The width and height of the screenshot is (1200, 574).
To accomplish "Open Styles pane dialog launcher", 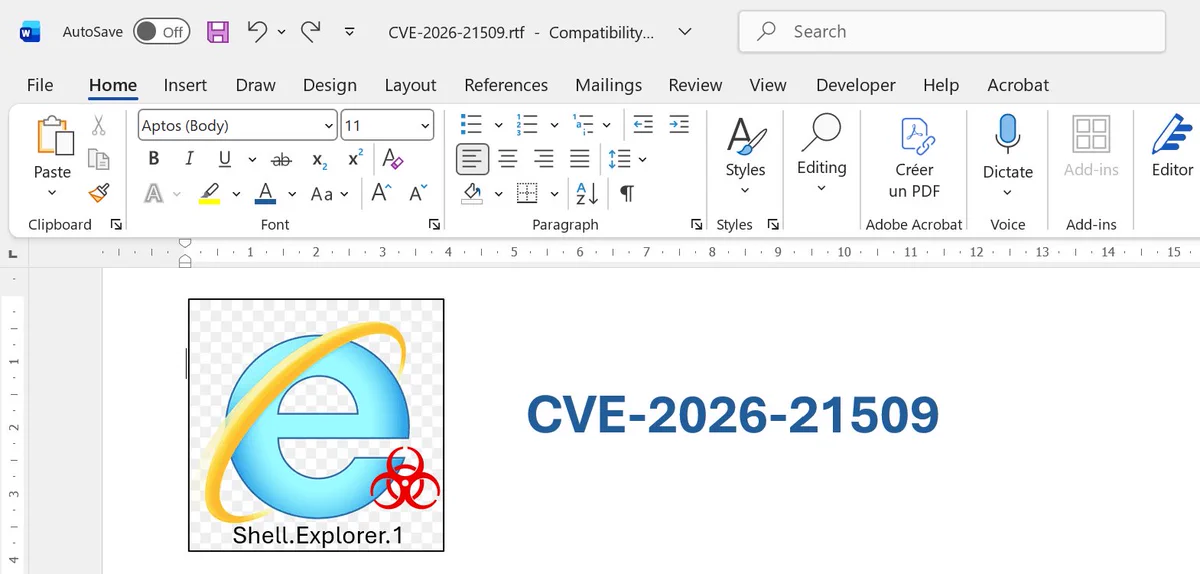I will 773,224.
